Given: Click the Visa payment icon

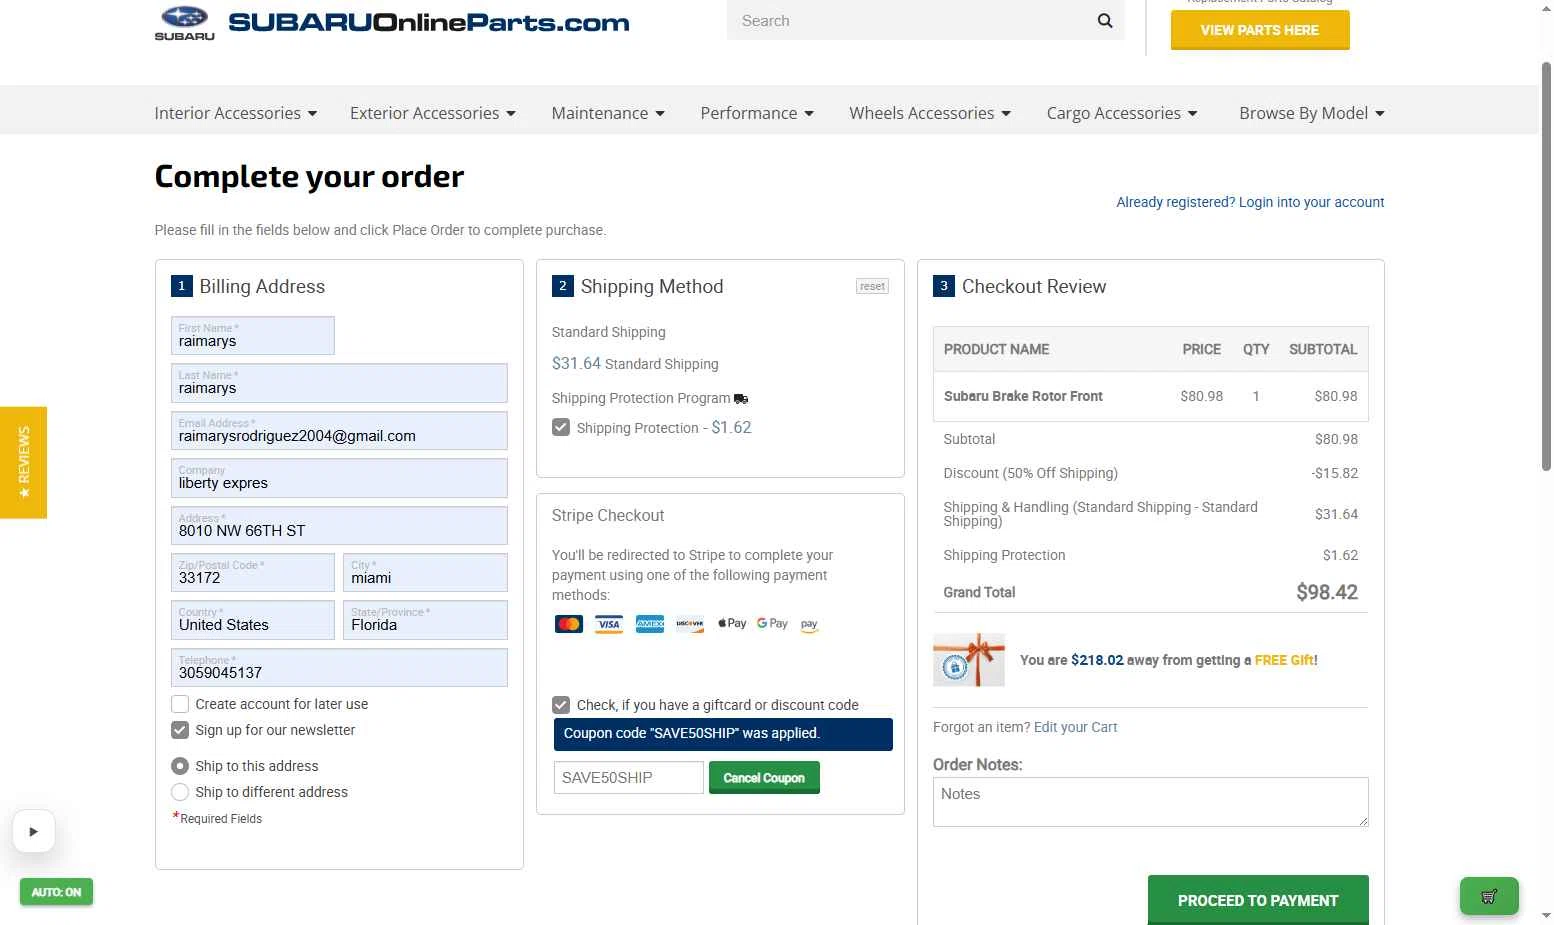Looking at the screenshot, I should [609, 624].
